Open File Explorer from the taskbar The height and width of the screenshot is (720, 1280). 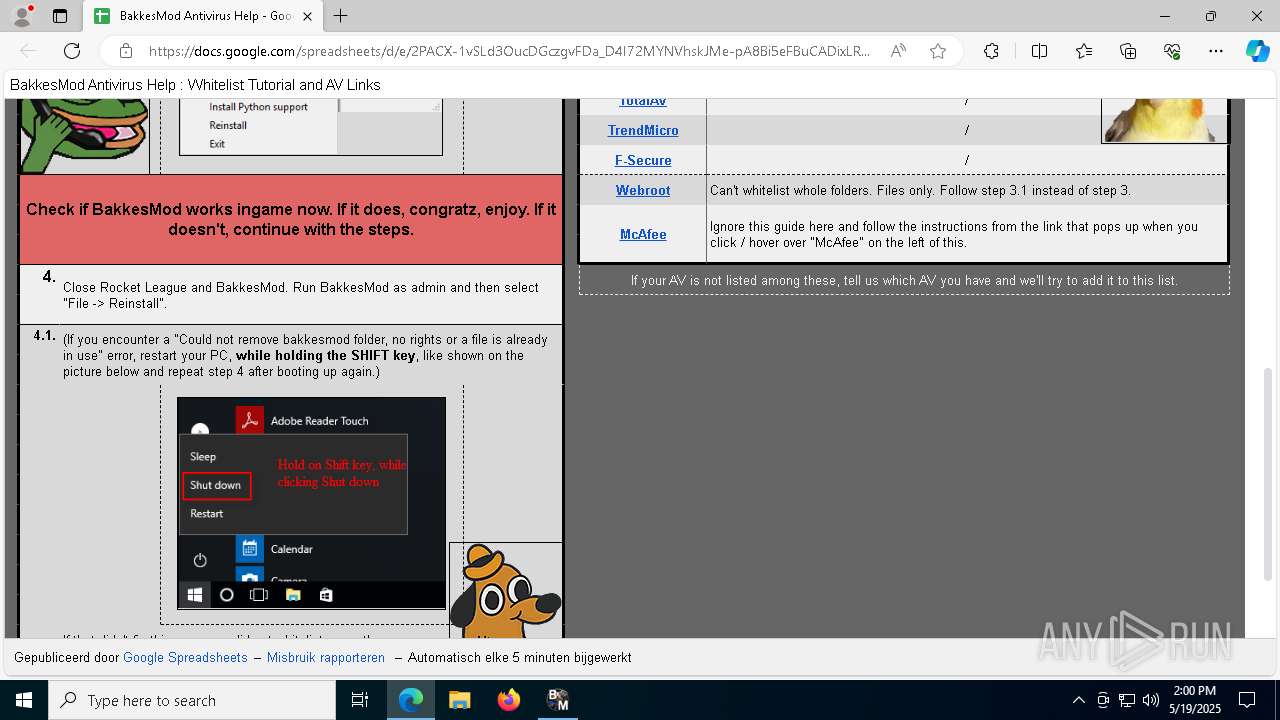coord(459,700)
